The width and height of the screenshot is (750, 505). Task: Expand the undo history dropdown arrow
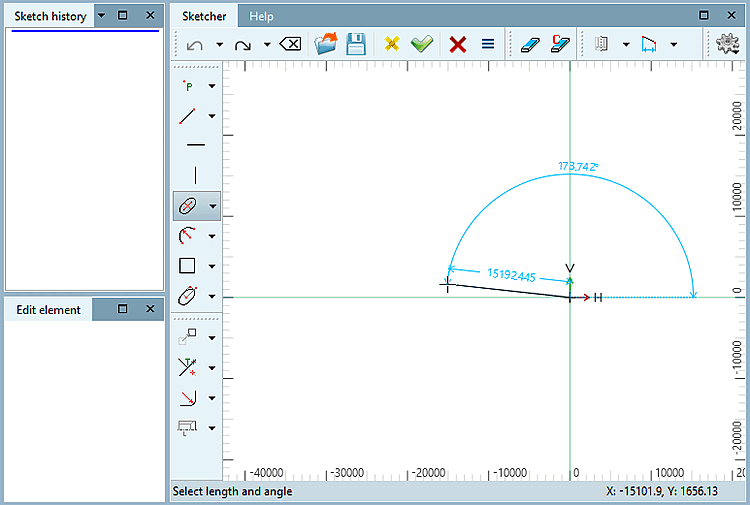point(219,44)
